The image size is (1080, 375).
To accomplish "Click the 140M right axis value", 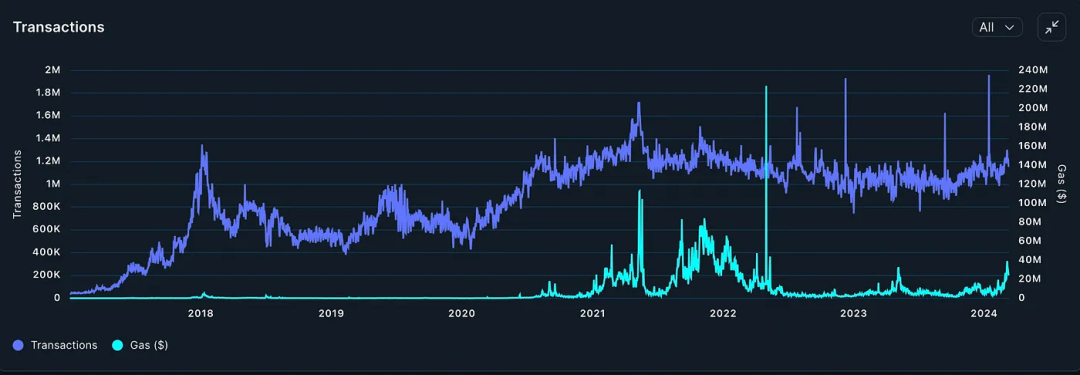I will (x=1032, y=165).
